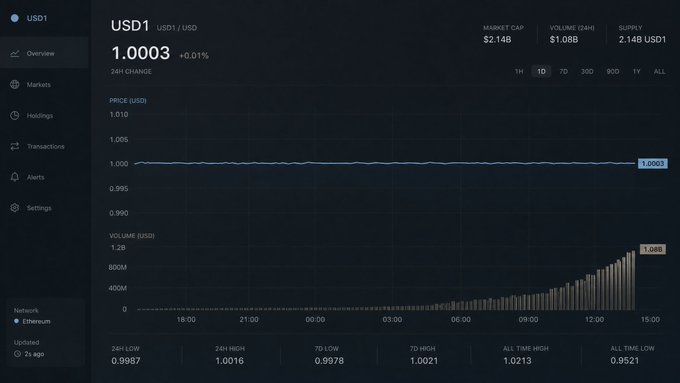Click the 800M volume axis label

pyautogui.click(x=118, y=267)
